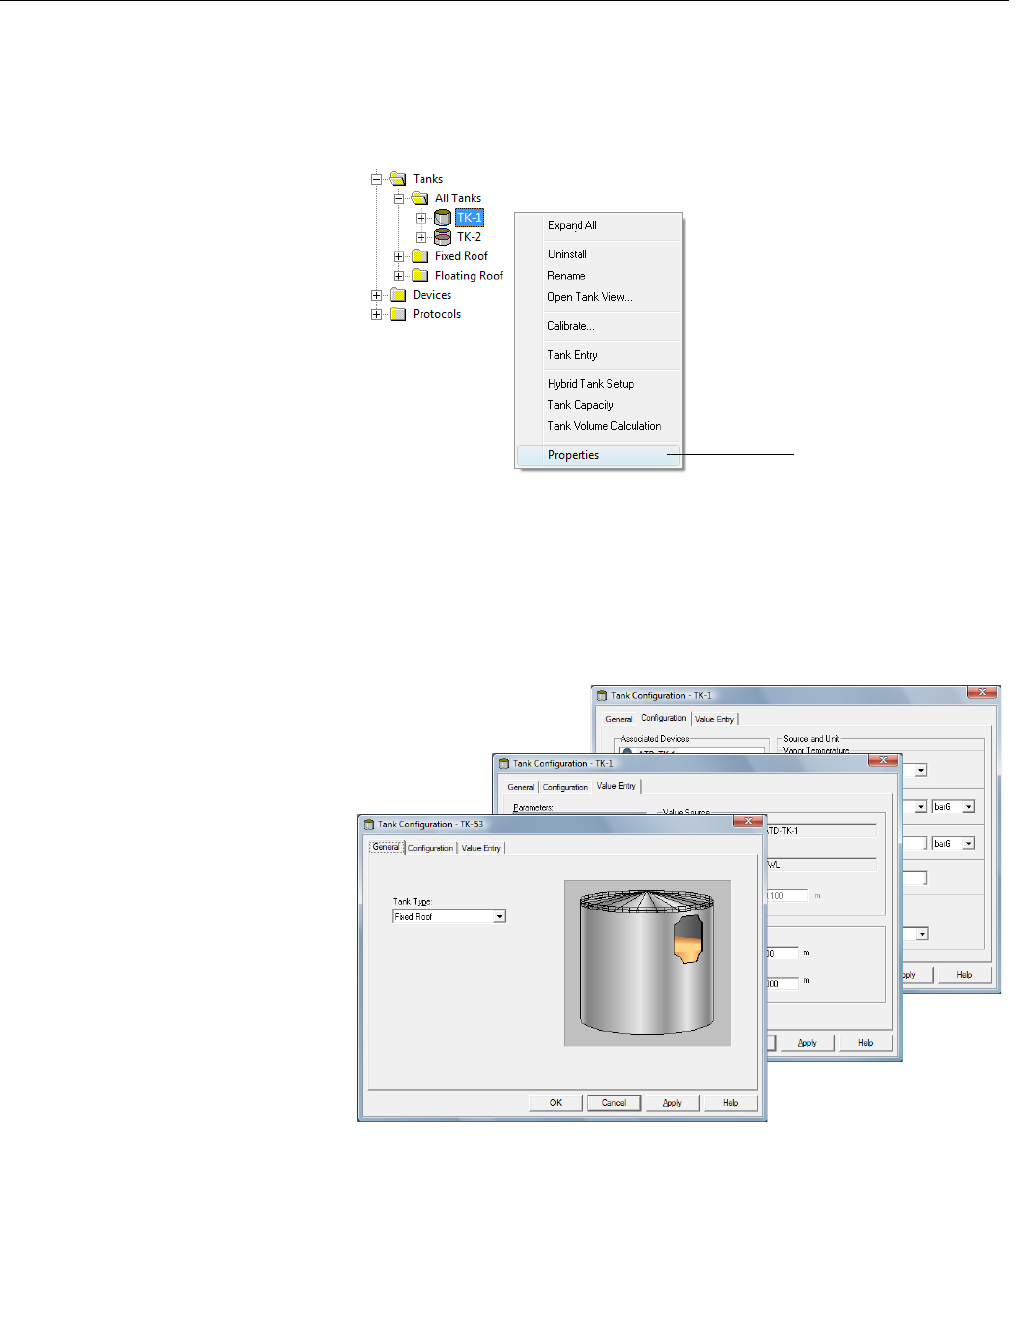Screen dimensions: 1027x1321
Task: Click the TK-1 tank icon in tree
Action: pyautogui.click(x=442, y=218)
